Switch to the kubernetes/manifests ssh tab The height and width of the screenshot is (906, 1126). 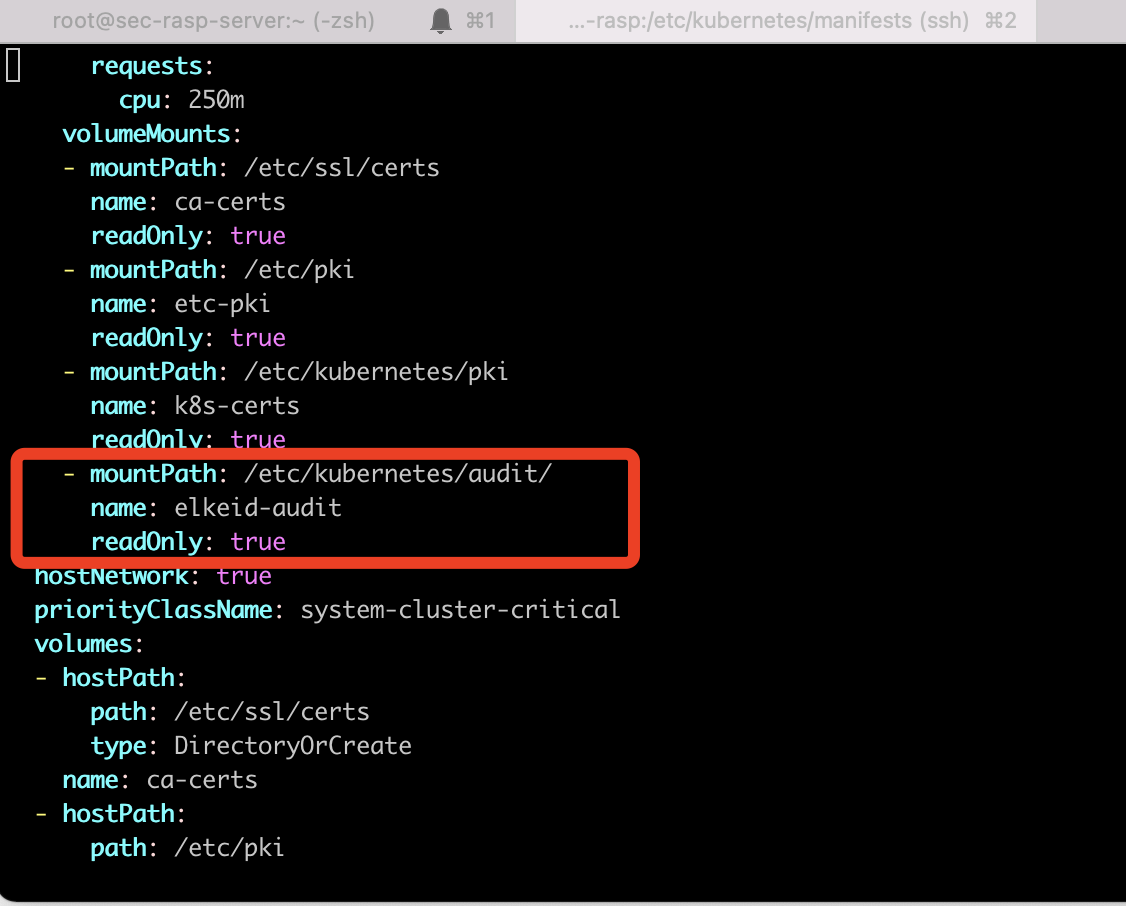click(x=776, y=20)
